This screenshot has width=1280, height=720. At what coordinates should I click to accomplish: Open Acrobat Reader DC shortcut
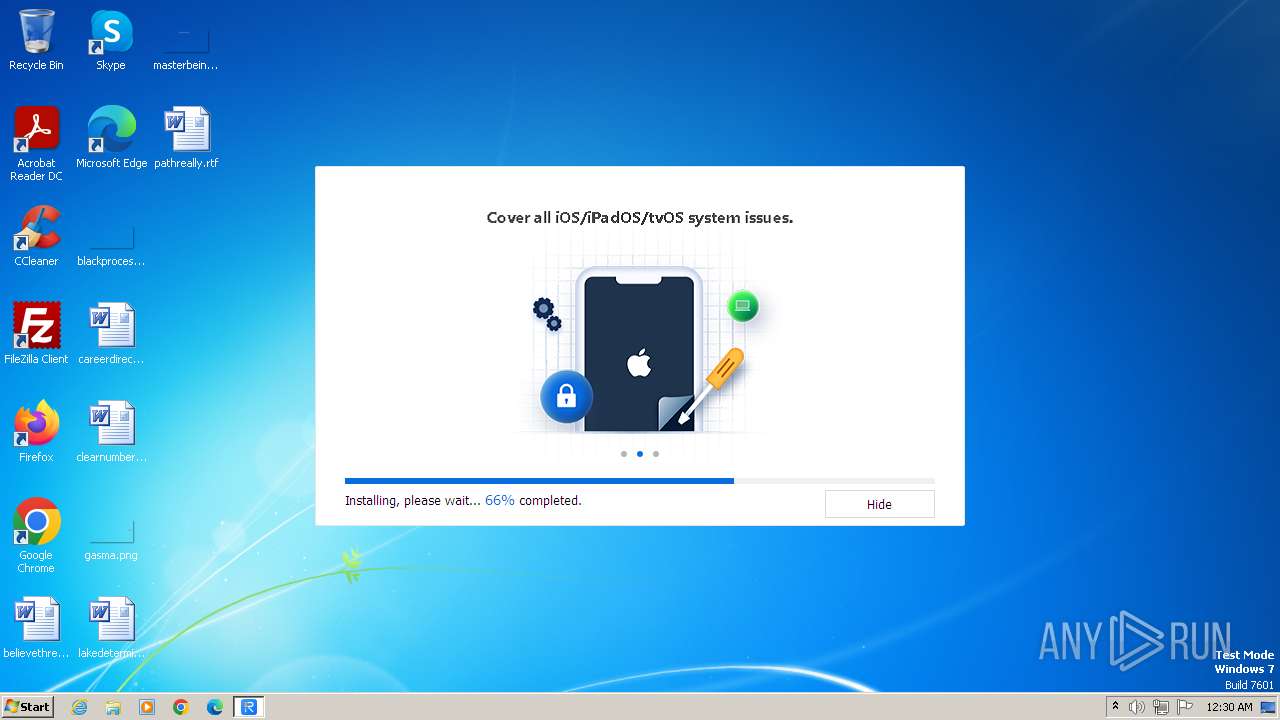(36, 143)
